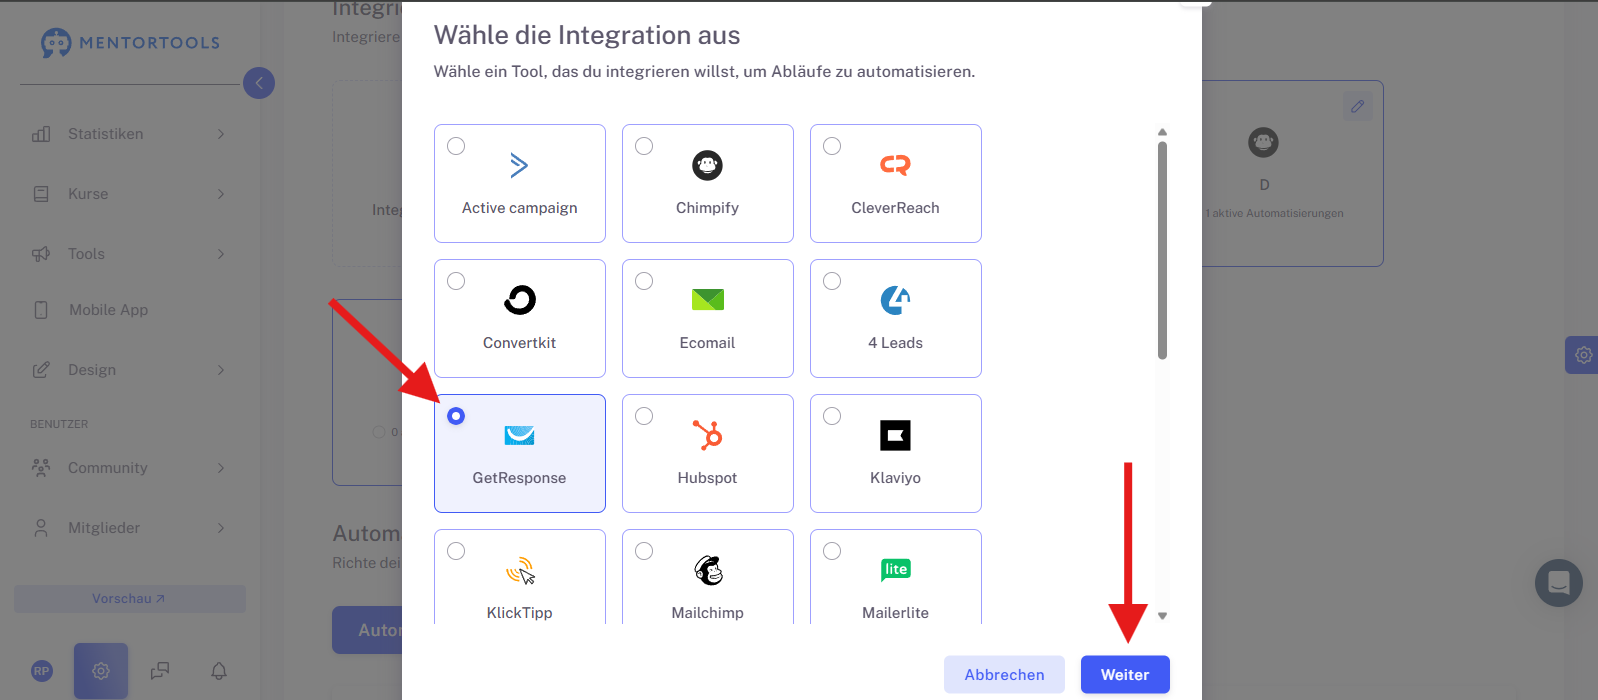The width and height of the screenshot is (1598, 700).
Task: Click the Community people icon
Action: (x=41, y=468)
